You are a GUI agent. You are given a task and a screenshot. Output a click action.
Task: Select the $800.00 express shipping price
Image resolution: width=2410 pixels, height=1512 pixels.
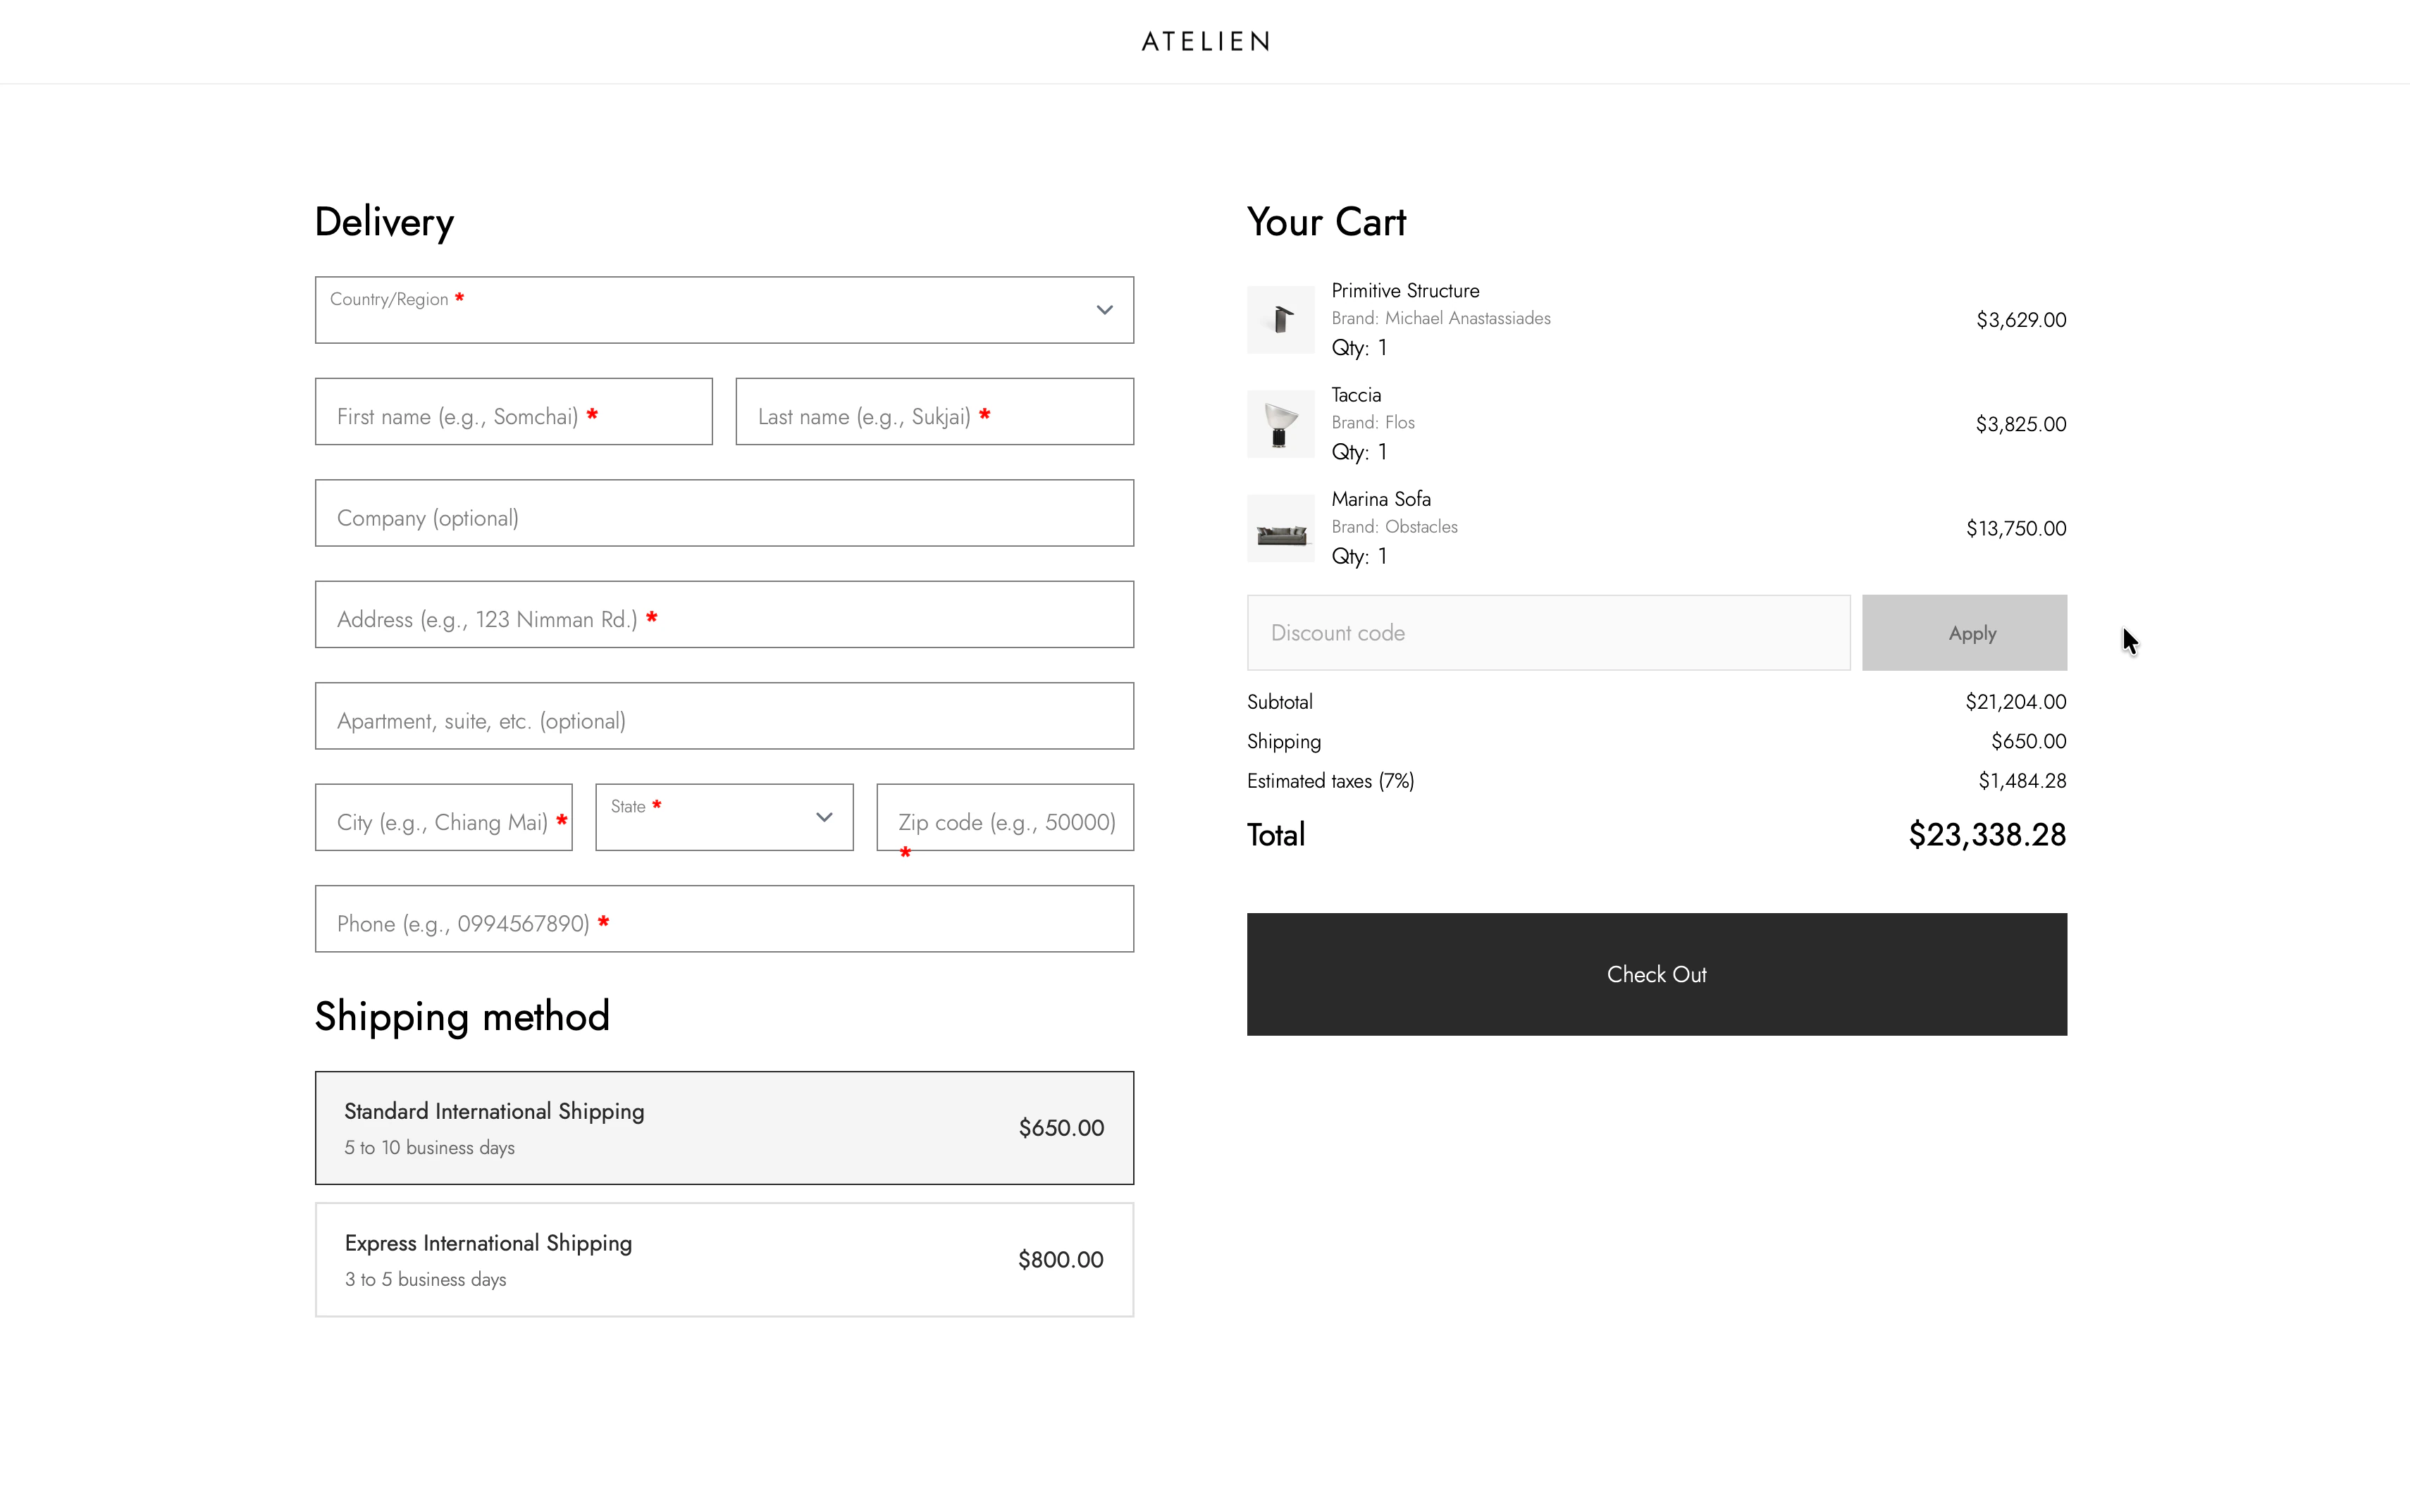point(1061,1260)
